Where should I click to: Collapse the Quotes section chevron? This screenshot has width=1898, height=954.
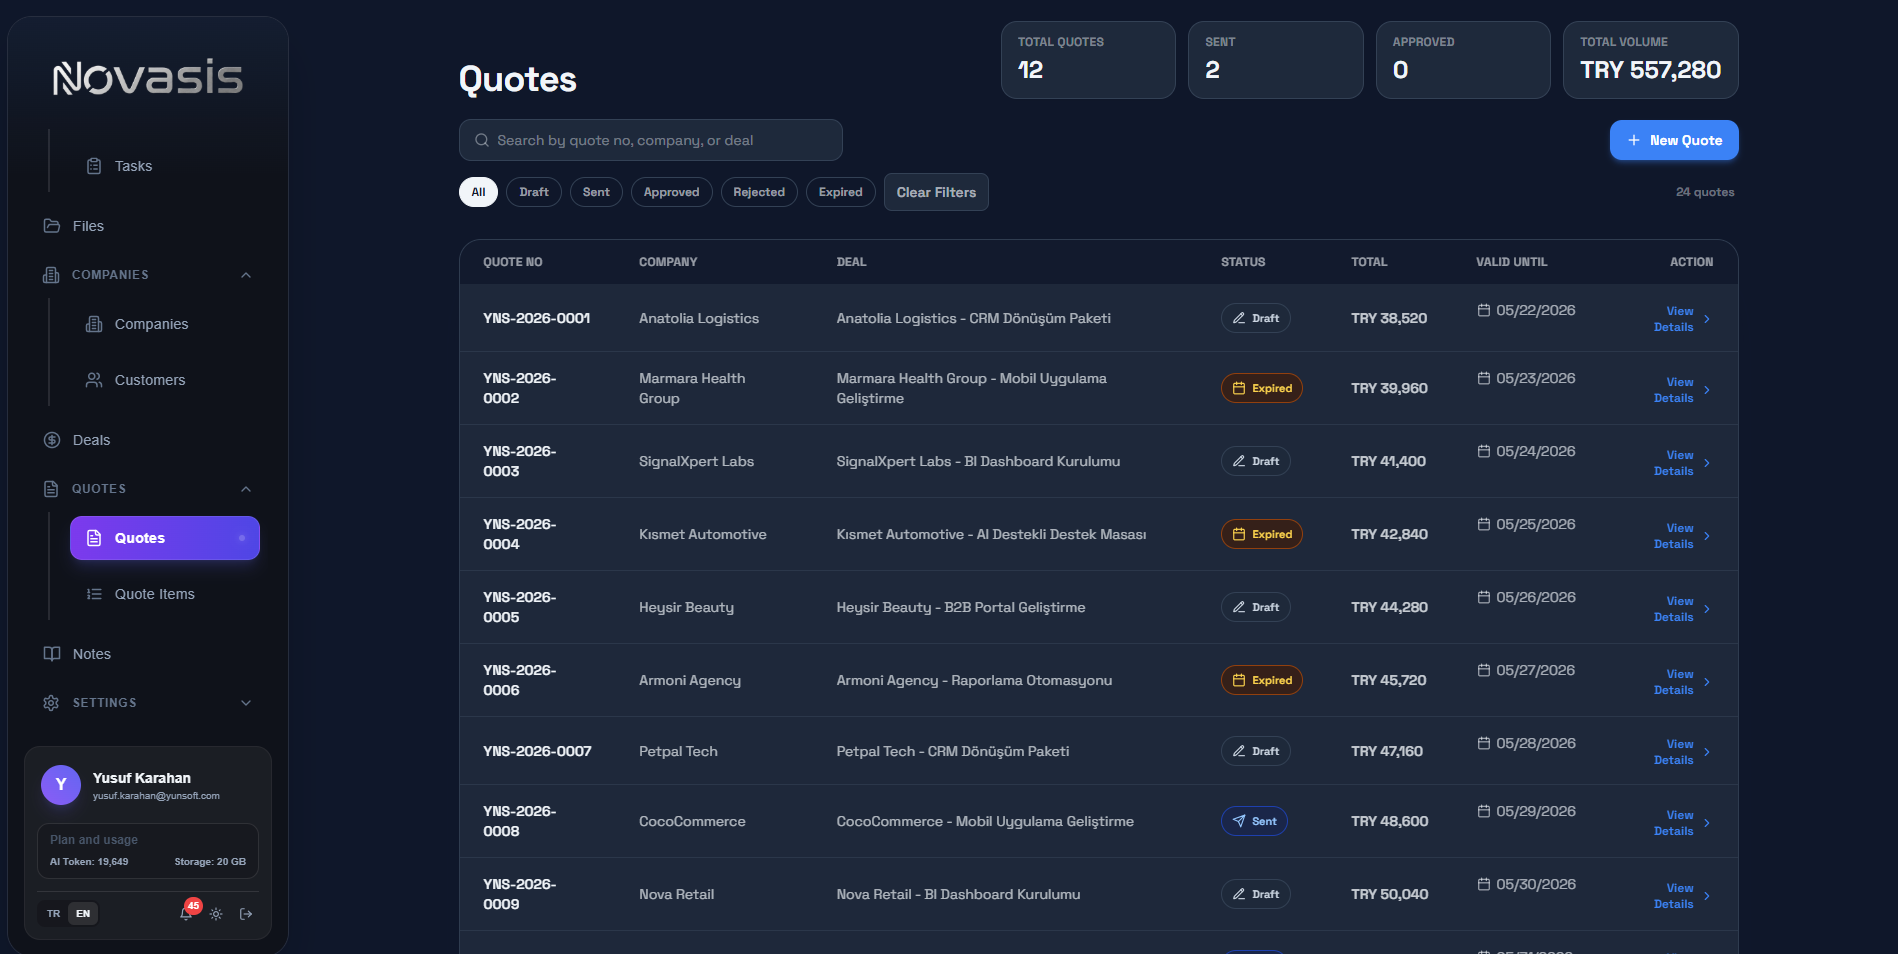pos(246,489)
